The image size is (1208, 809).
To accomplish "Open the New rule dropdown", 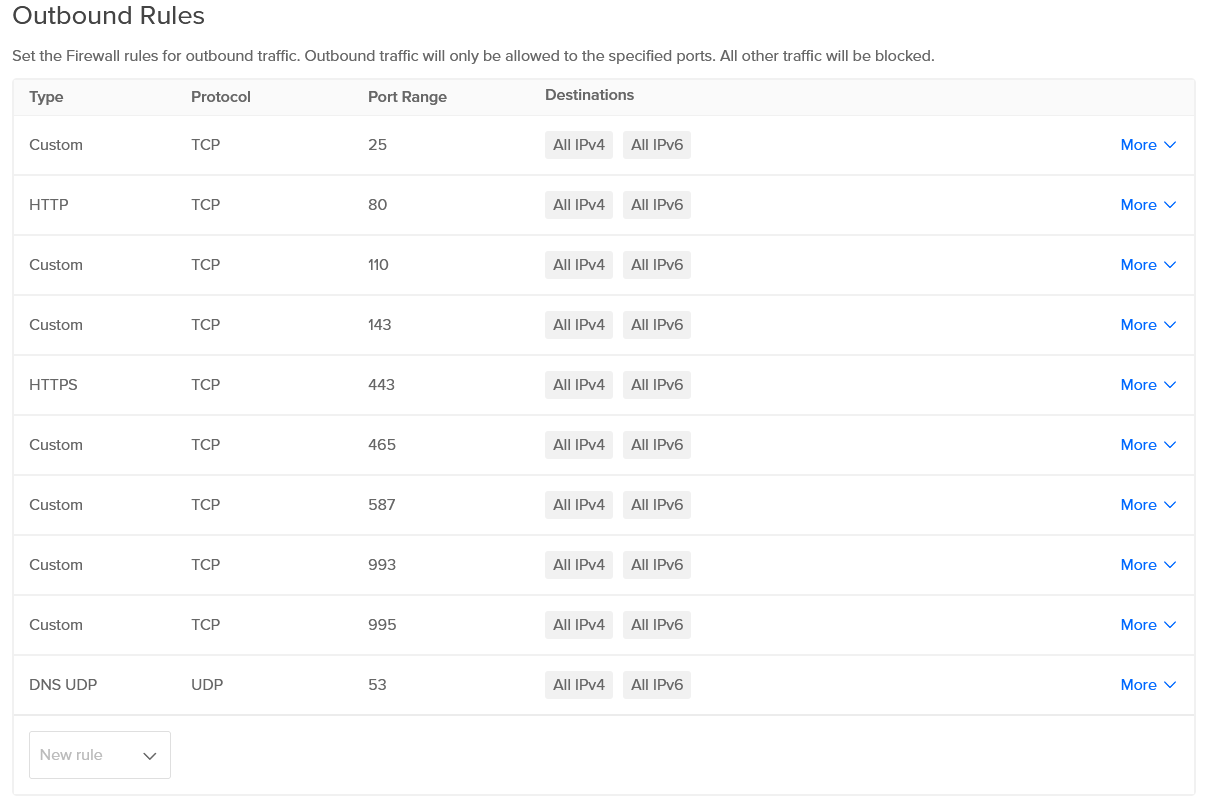I will tap(99, 755).
